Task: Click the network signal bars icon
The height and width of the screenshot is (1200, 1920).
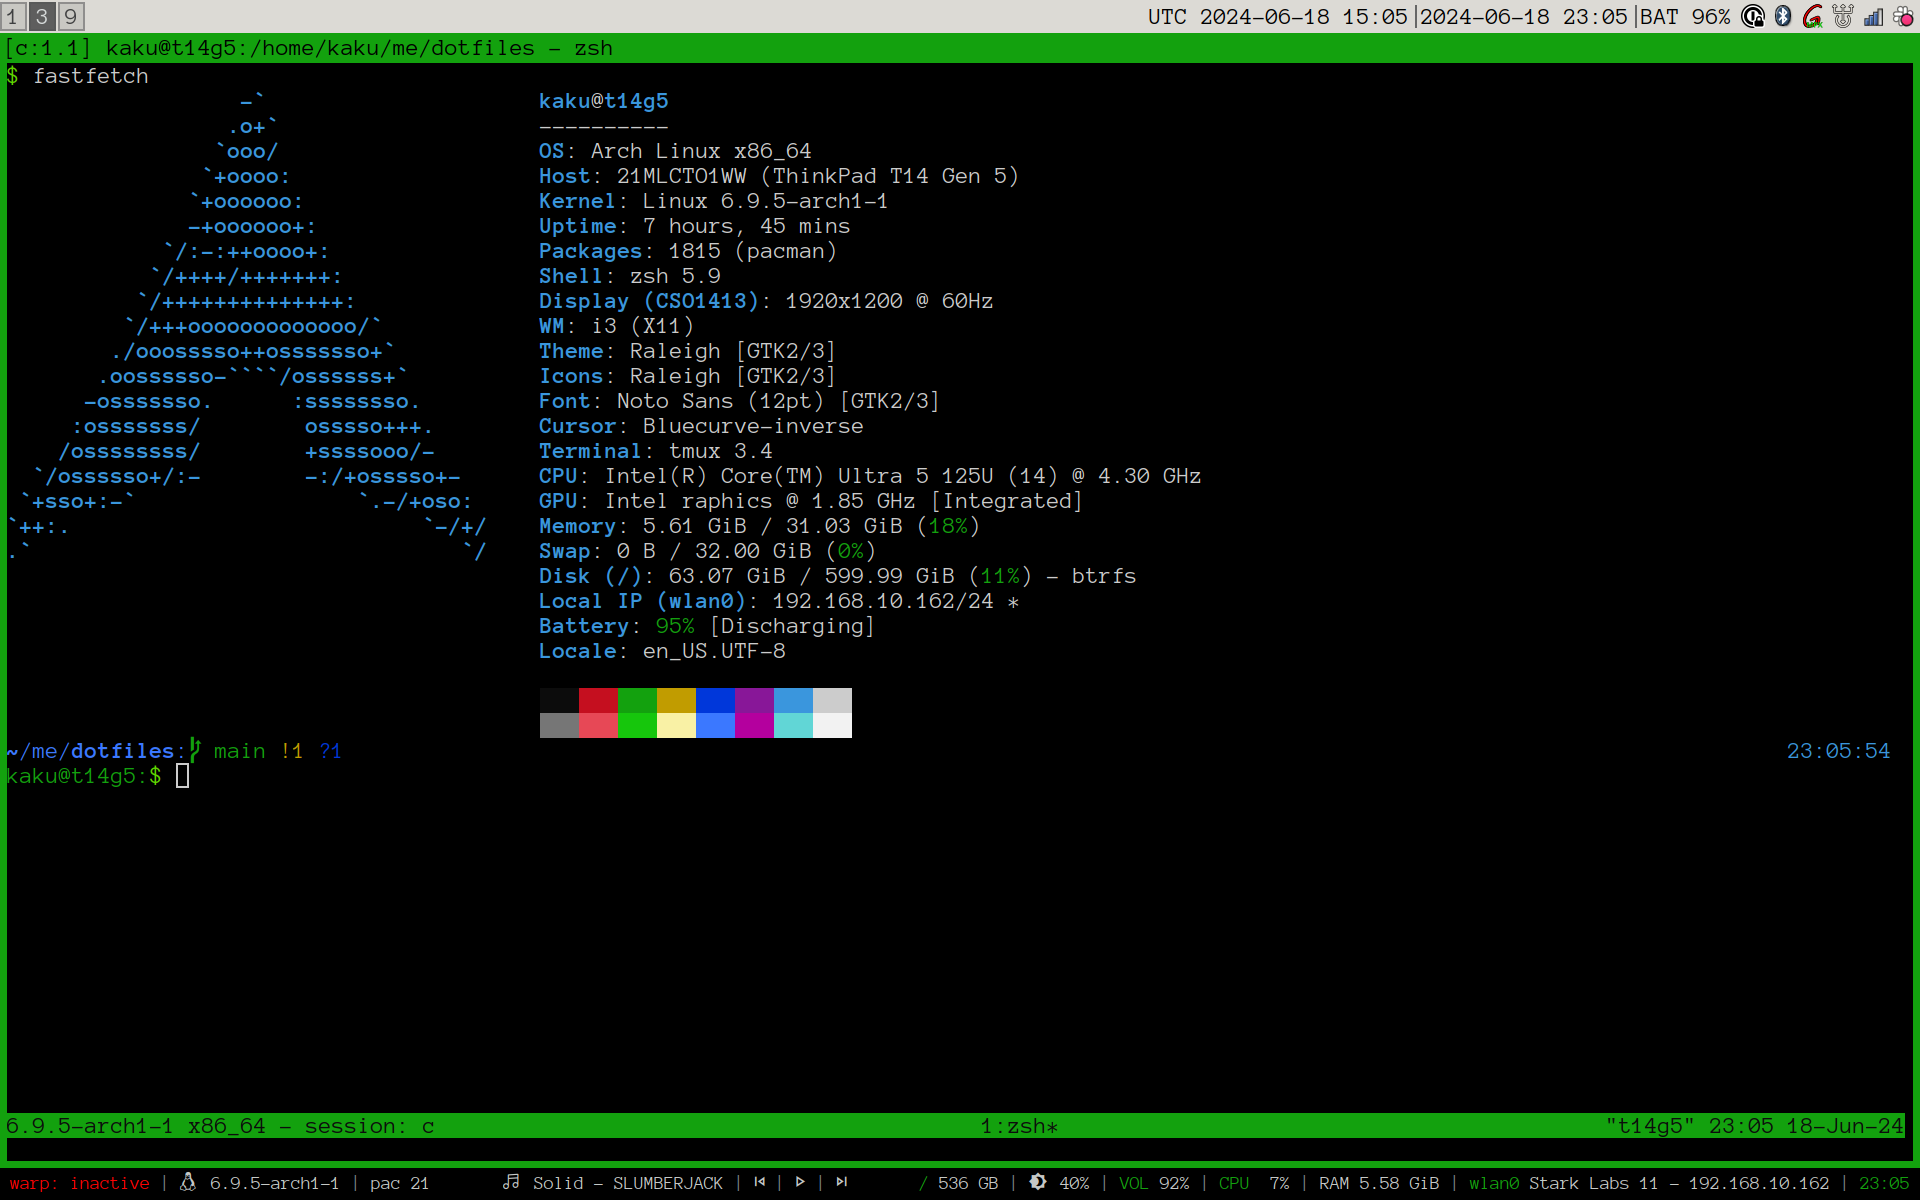Action: tap(1873, 16)
